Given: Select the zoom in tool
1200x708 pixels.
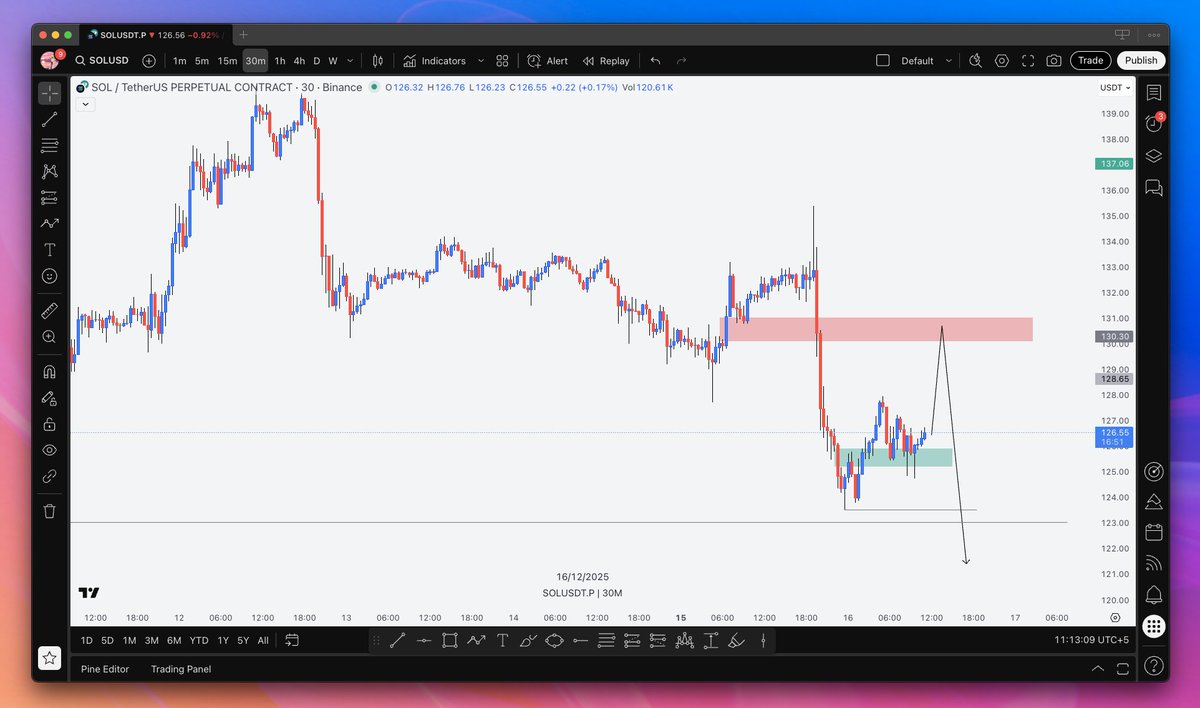Looking at the screenshot, I should [x=50, y=337].
